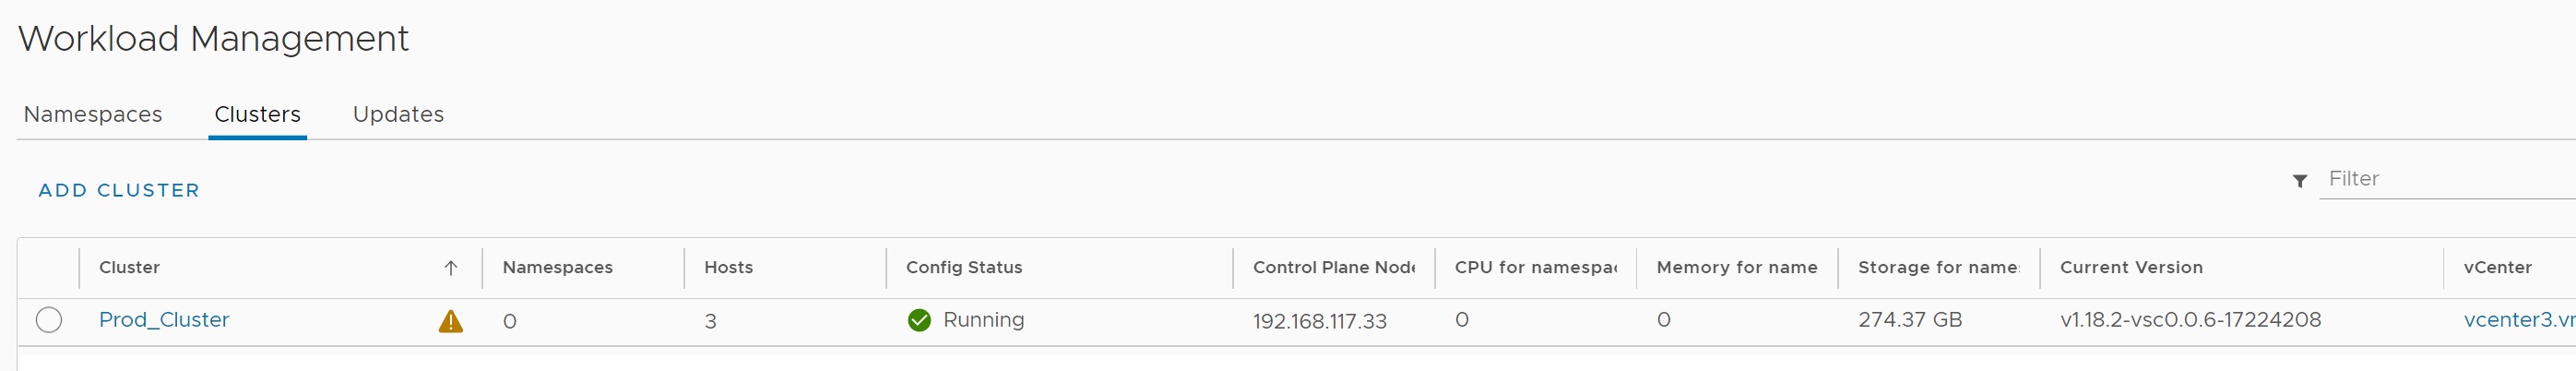Click the Memory for namespaces column header

[1736, 268]
